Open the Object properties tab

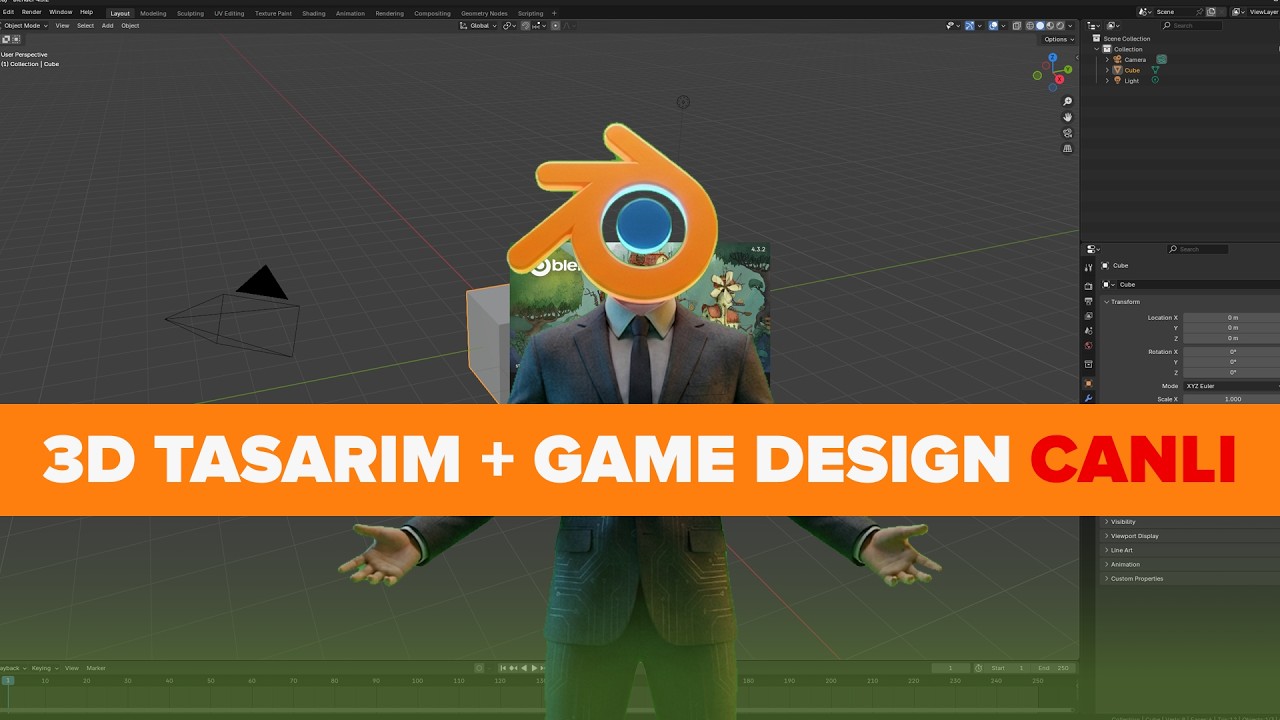point(1088,383)
